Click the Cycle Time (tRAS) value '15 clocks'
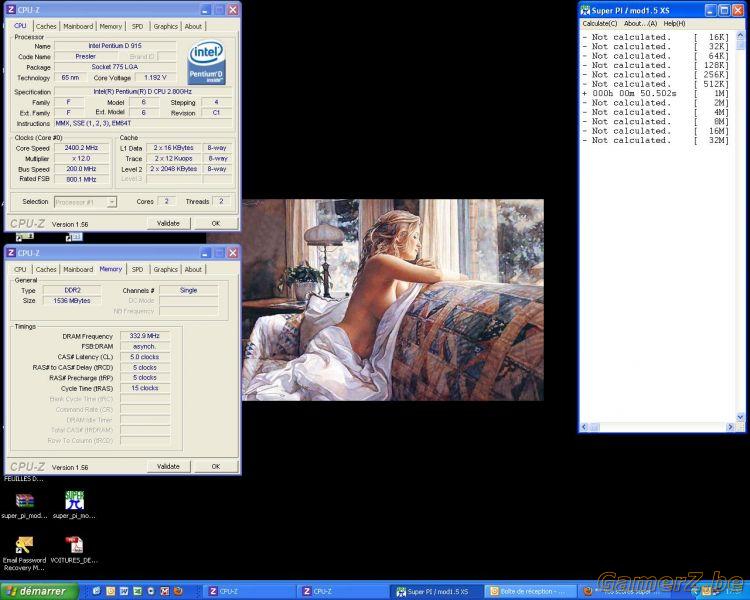Image resolution: width=750 pixels, height=600 pixels. [x=144, y=388]
